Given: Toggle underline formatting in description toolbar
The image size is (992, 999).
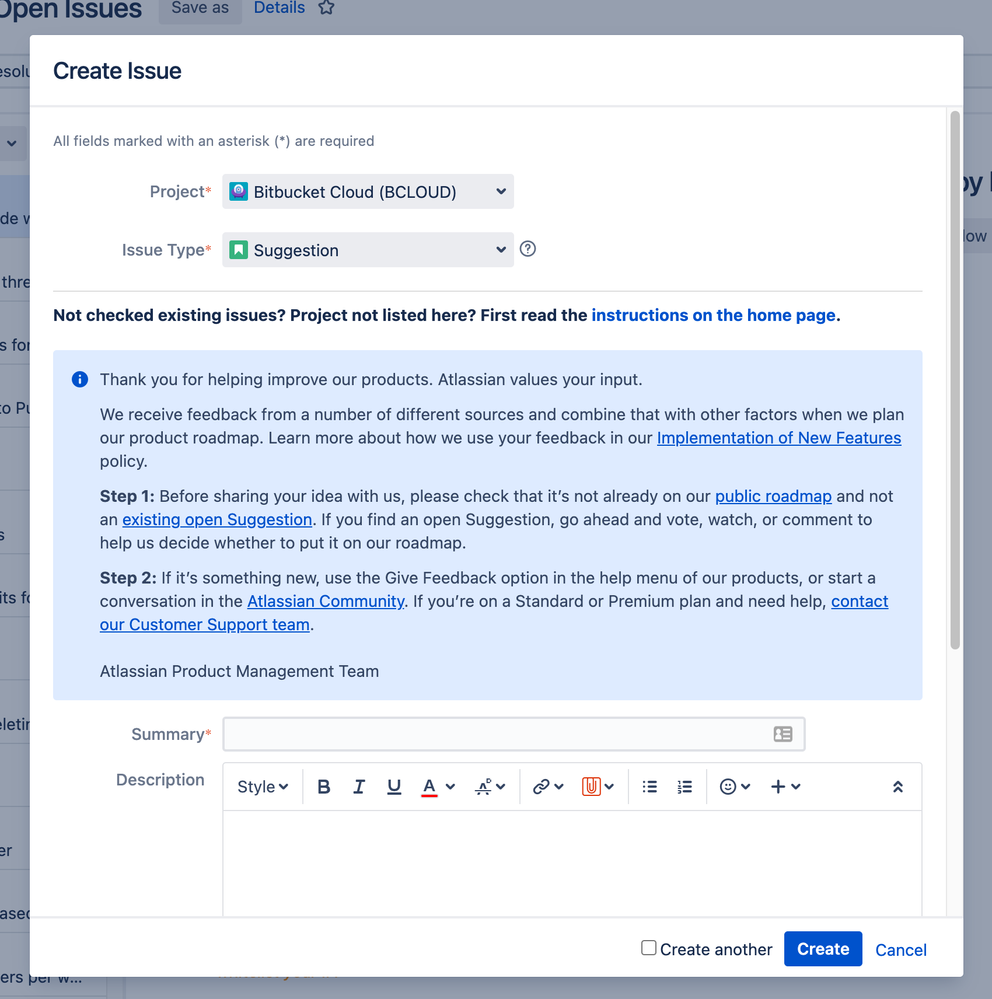Looking at the screenshot, I should 394,787.
